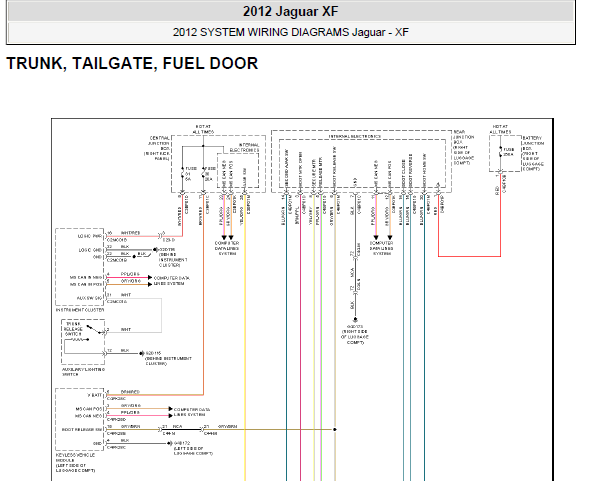
Task: Click the 'BATTERY JUNCTION BOX' label
Action: tap(533, 154)
